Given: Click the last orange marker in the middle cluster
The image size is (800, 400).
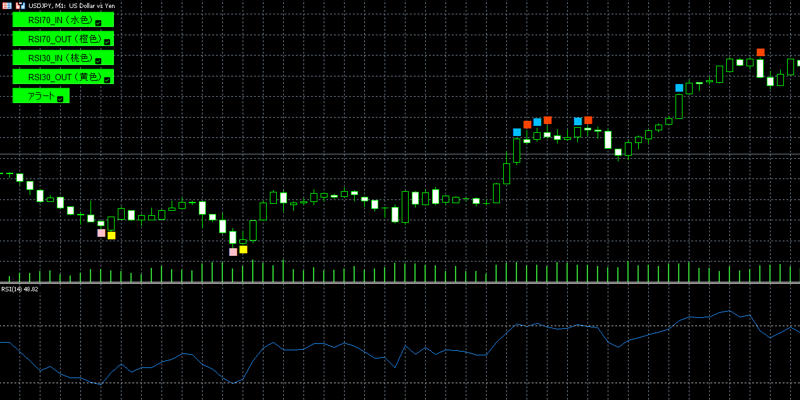Looking at the screenshot, I should tap(587, 121).
